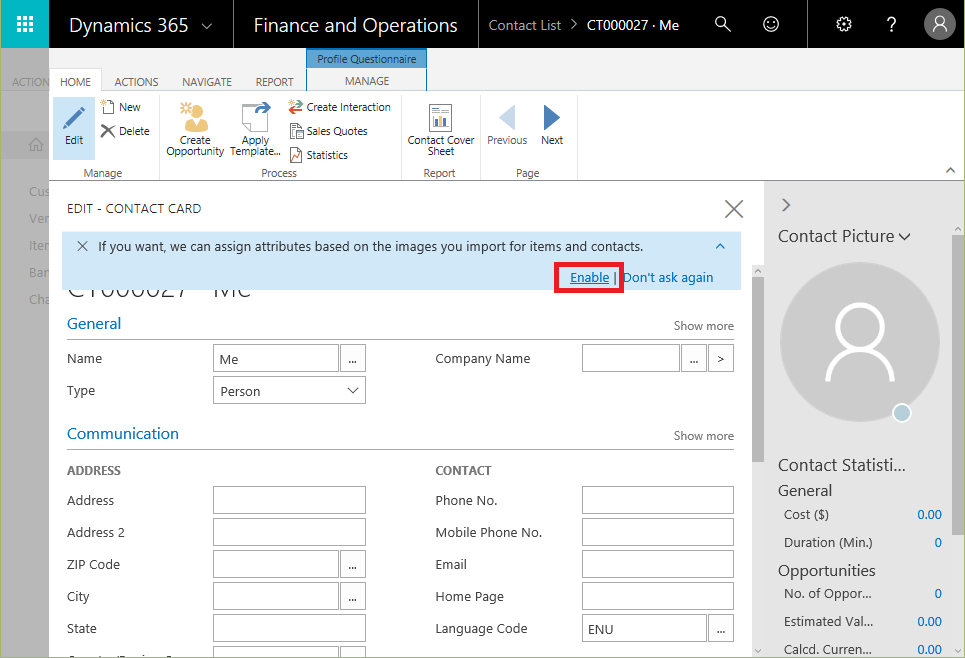Click Apply Template in the ribbon
The width and height of the screenshot is (965, 658).
(255, 129)
